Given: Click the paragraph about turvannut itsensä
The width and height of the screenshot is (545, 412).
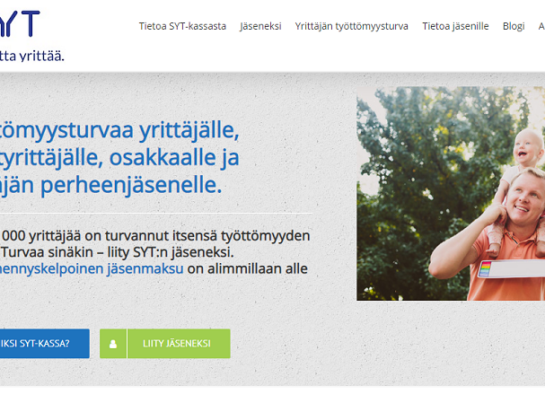Looking at the screenshot, I should point(155,252).
